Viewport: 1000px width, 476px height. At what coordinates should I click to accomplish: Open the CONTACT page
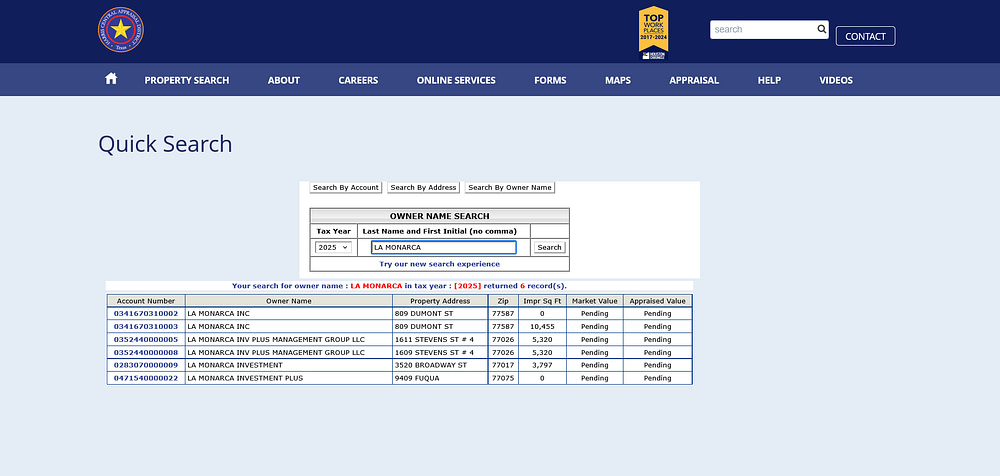[865, 36]
